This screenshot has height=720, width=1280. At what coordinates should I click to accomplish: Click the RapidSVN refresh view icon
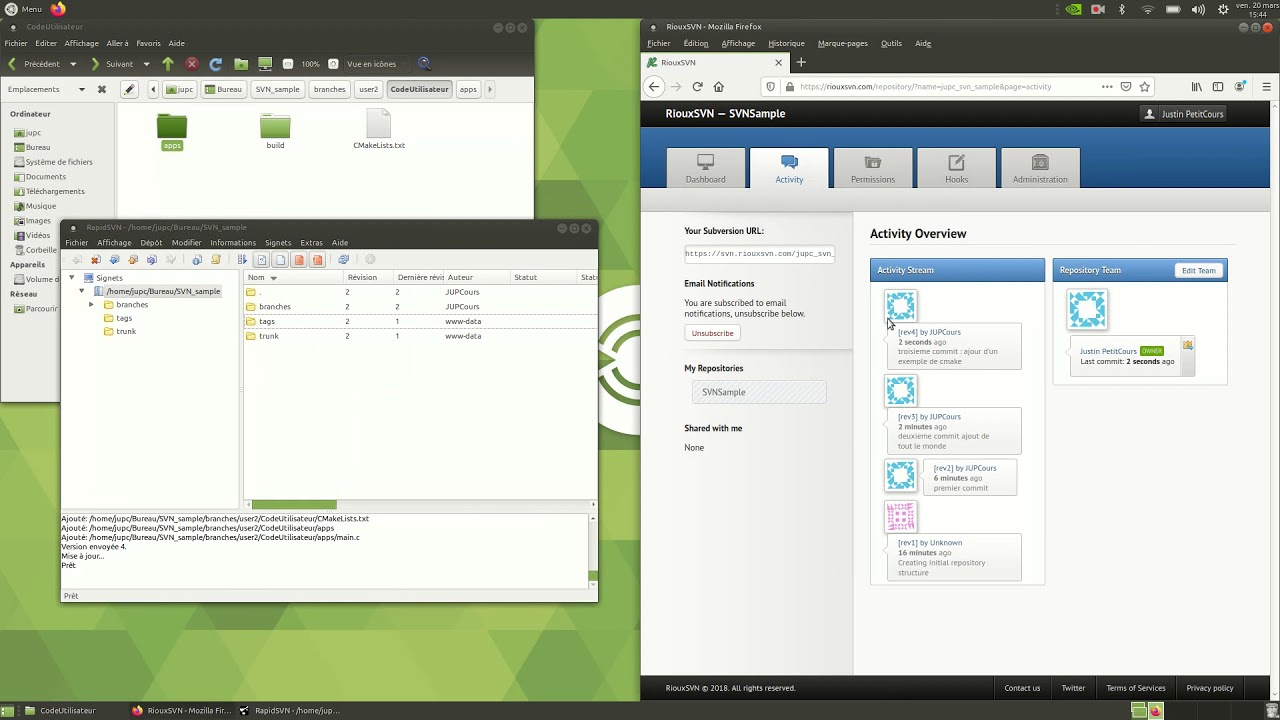click(x=343, y=260)
